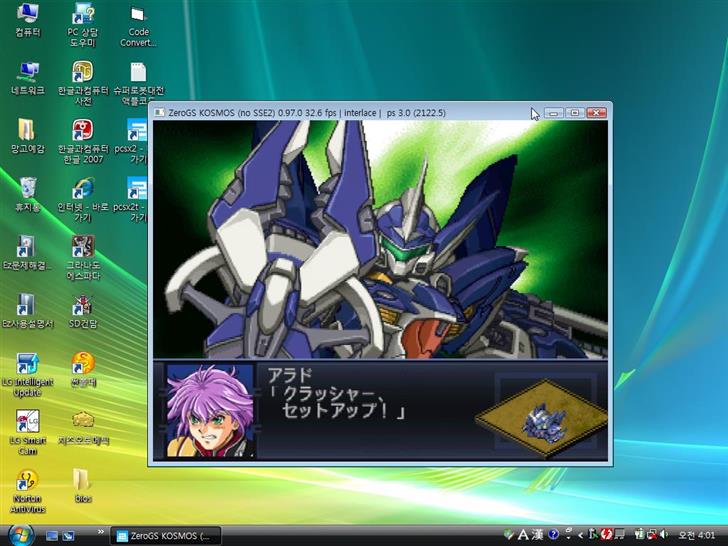The width and height of the screenshot is (728, 546).
Task: Open the SD건담 shortcut
Action: [83, 312]
